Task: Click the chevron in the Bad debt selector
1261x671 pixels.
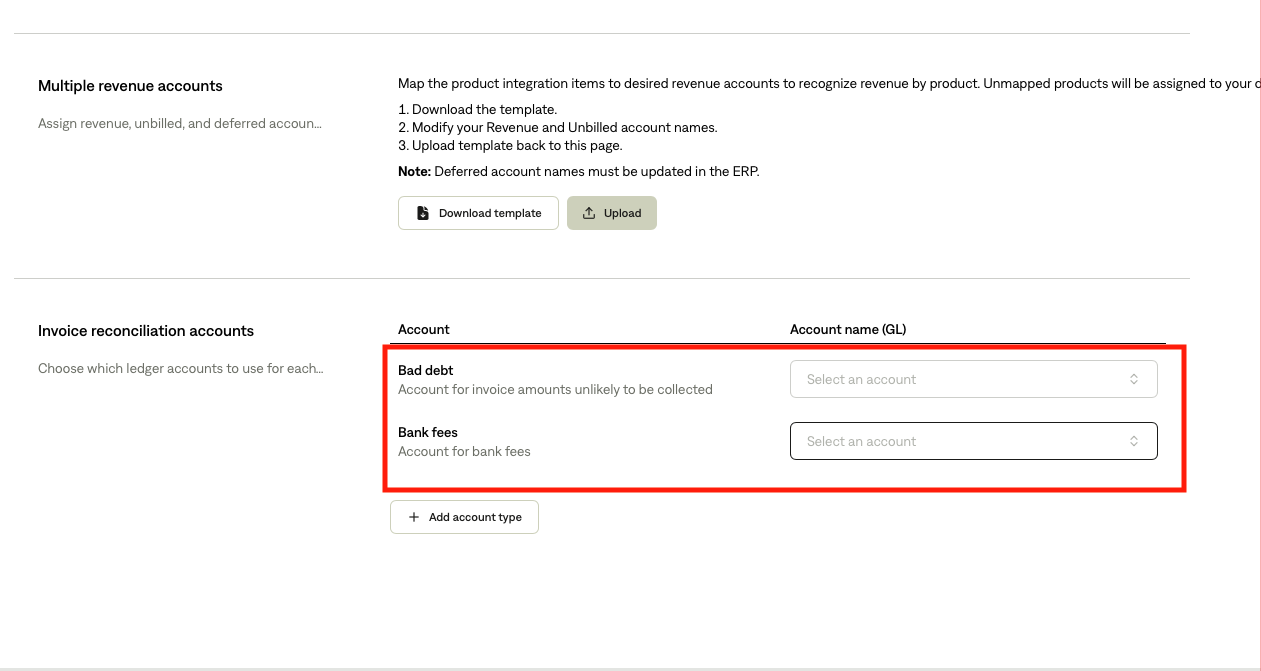Action: click(1134, 378)
